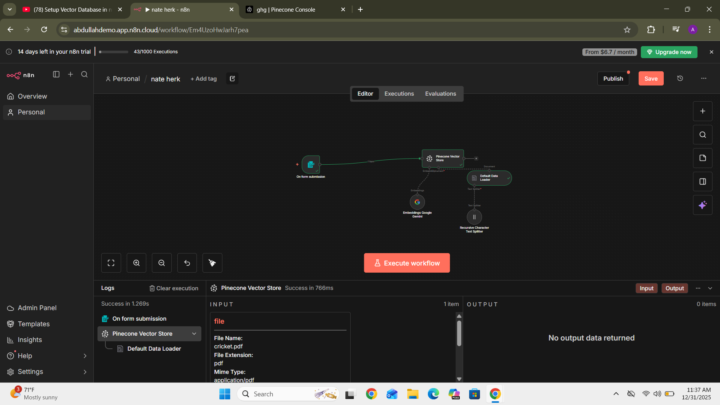The image size is (720, 405).
Task: Expand the Settings sidebar submenu
Action: coord(83,371)
